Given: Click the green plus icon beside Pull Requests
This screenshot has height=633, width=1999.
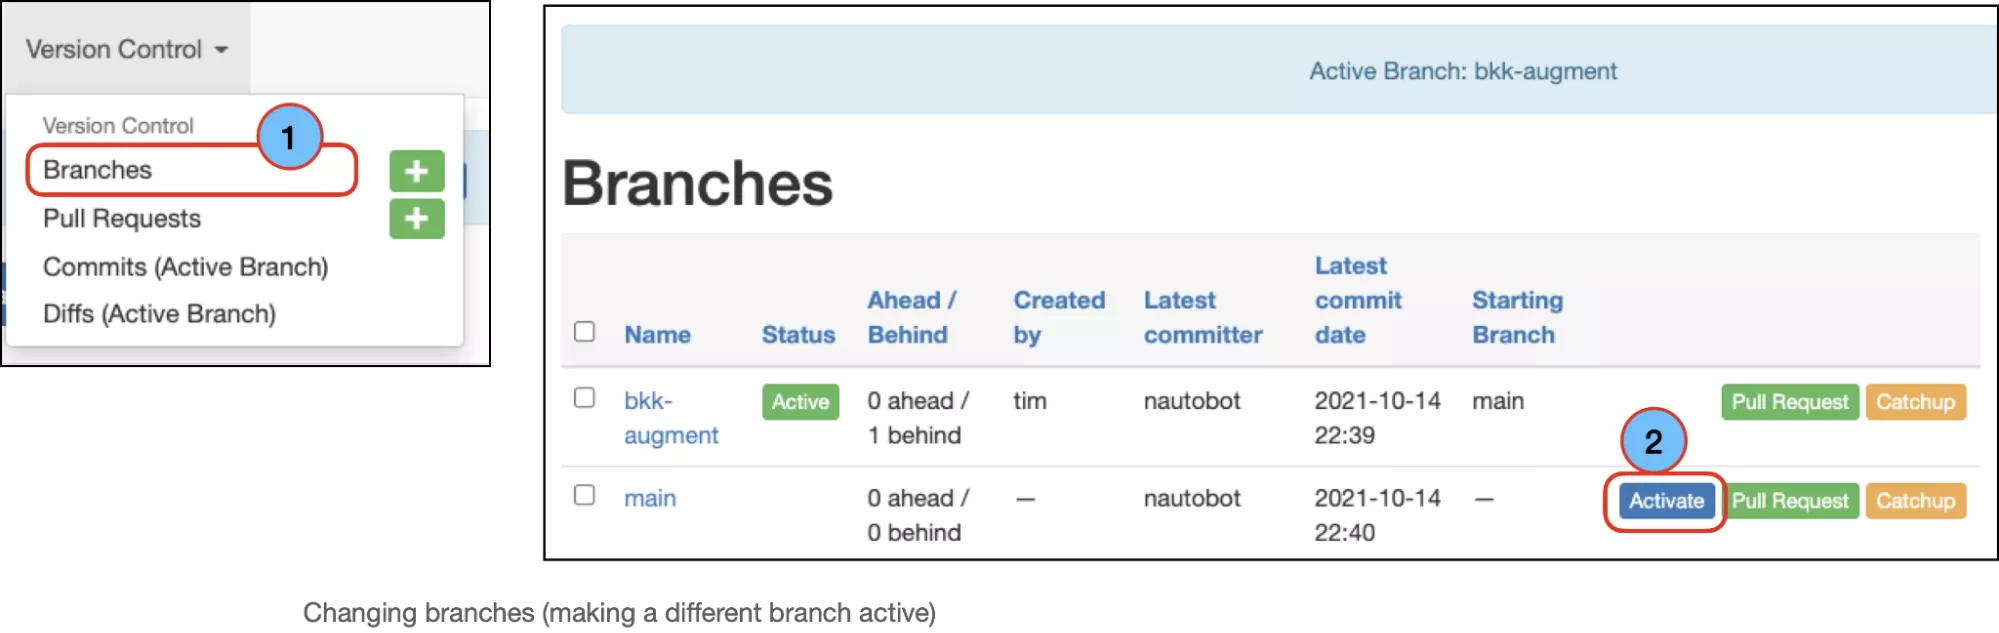Looking at the screenshot, I should [x=416, y=219].
